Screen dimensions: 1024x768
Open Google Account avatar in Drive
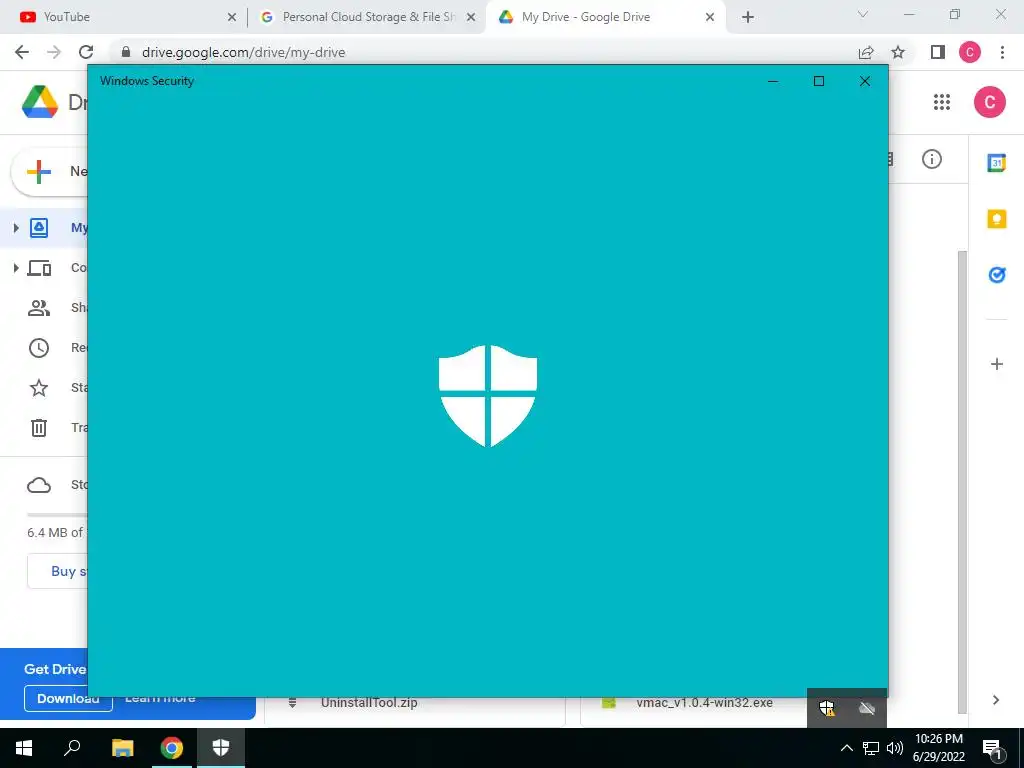[x=989, y=102]
